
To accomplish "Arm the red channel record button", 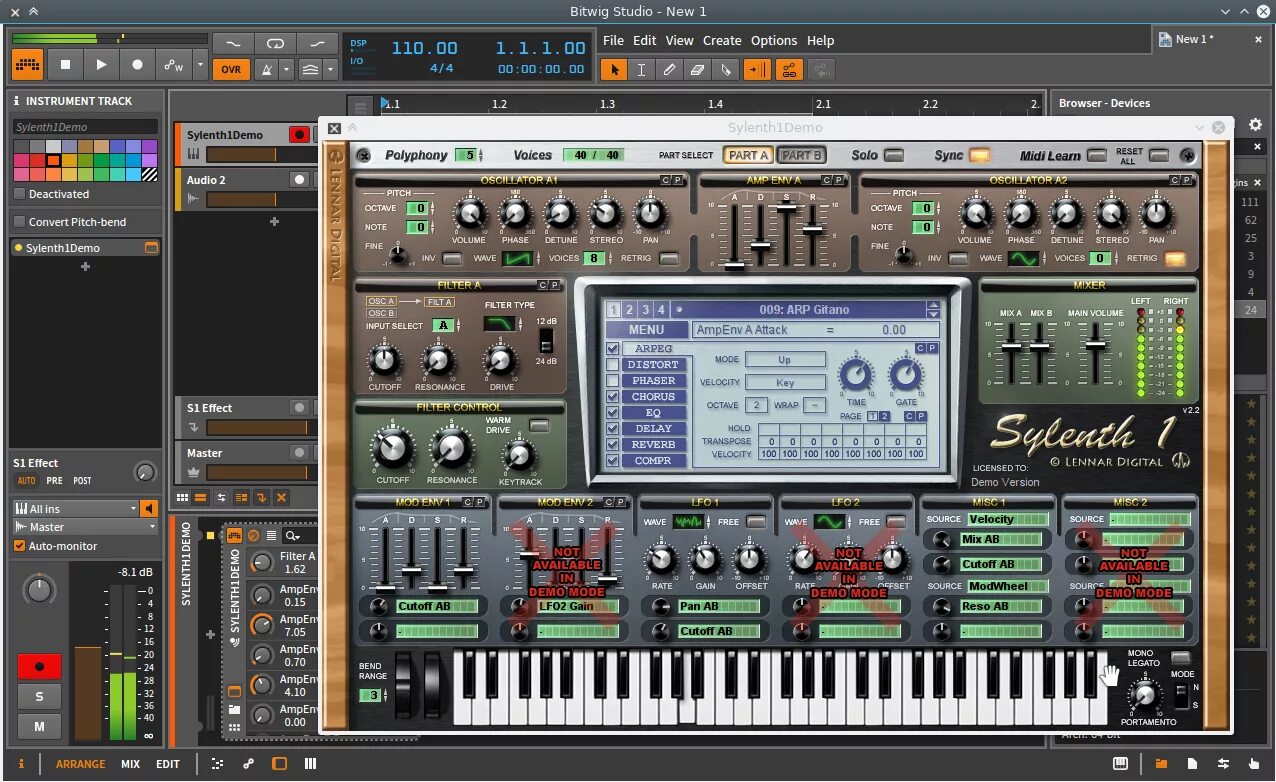I will point(39,666).
